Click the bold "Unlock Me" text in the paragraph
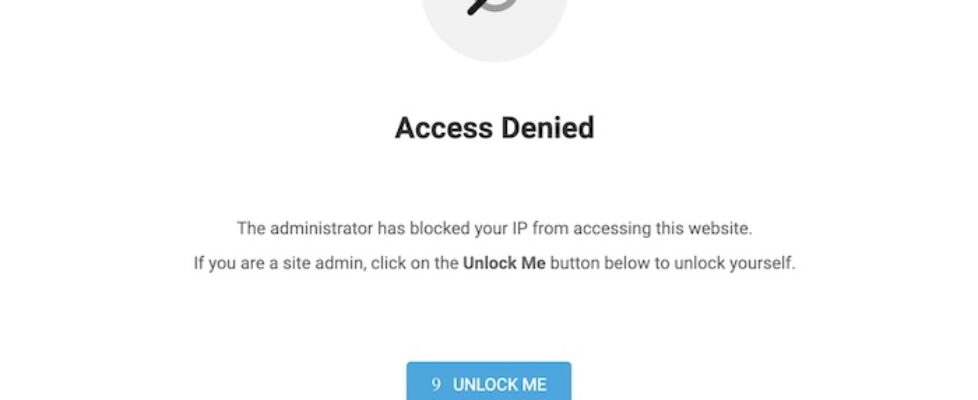The height and width of the screenshot is (400, 978). 504,265
